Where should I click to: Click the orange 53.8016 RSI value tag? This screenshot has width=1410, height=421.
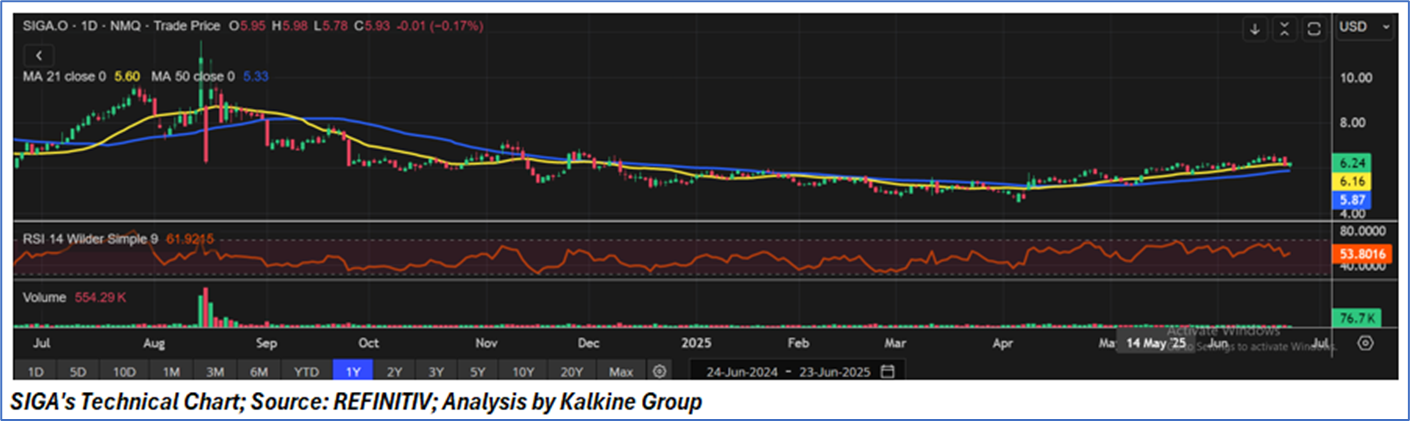(1360, 254)
